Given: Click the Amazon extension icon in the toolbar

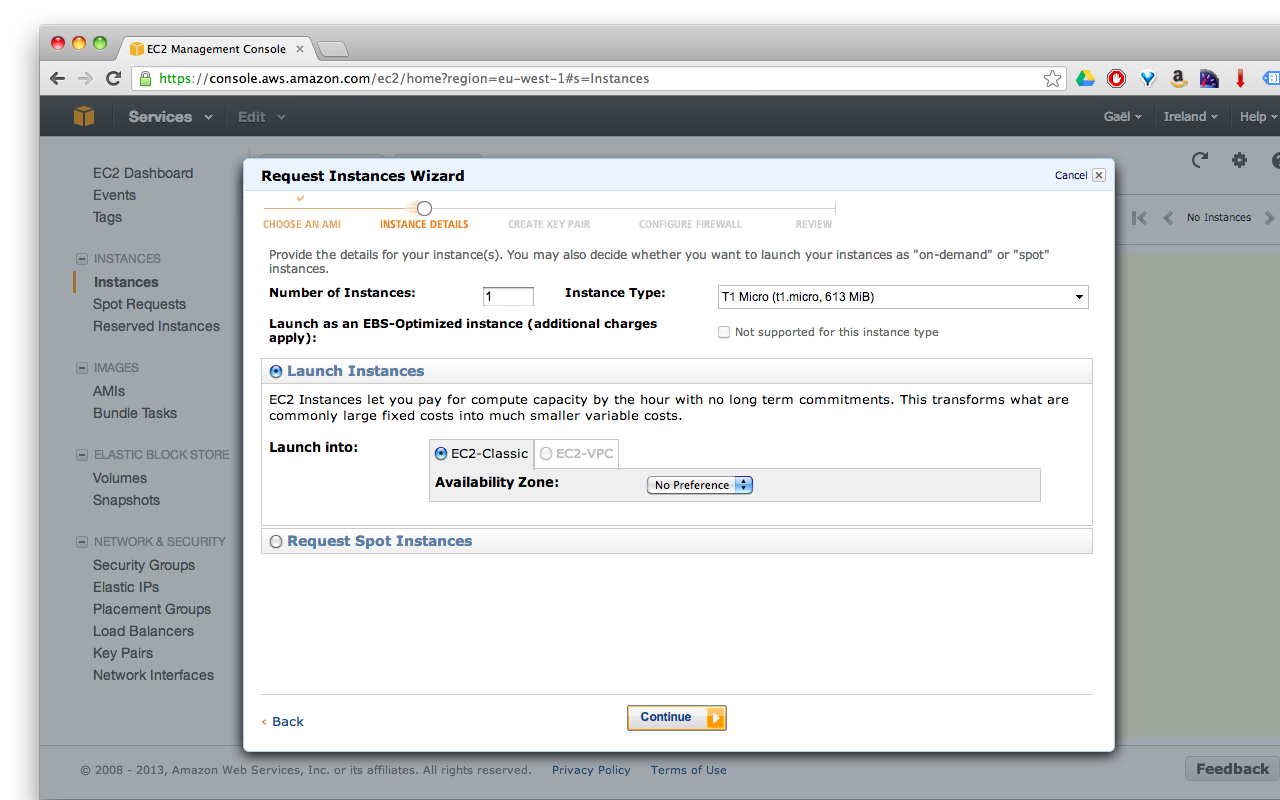Looking at the screenshot, I should click(1178, 77).
